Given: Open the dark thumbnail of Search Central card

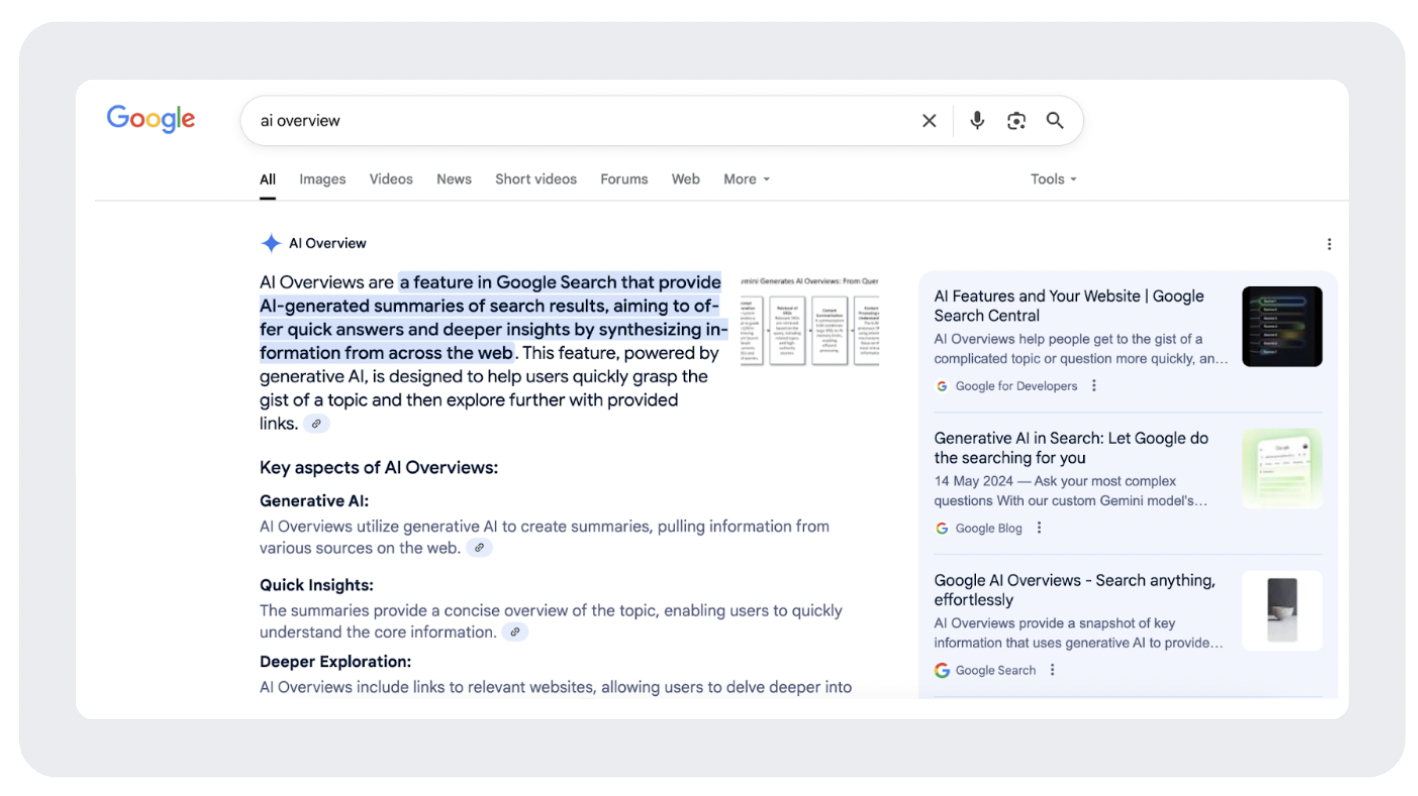Looking at the screenshot, I should coord(1282,327).
